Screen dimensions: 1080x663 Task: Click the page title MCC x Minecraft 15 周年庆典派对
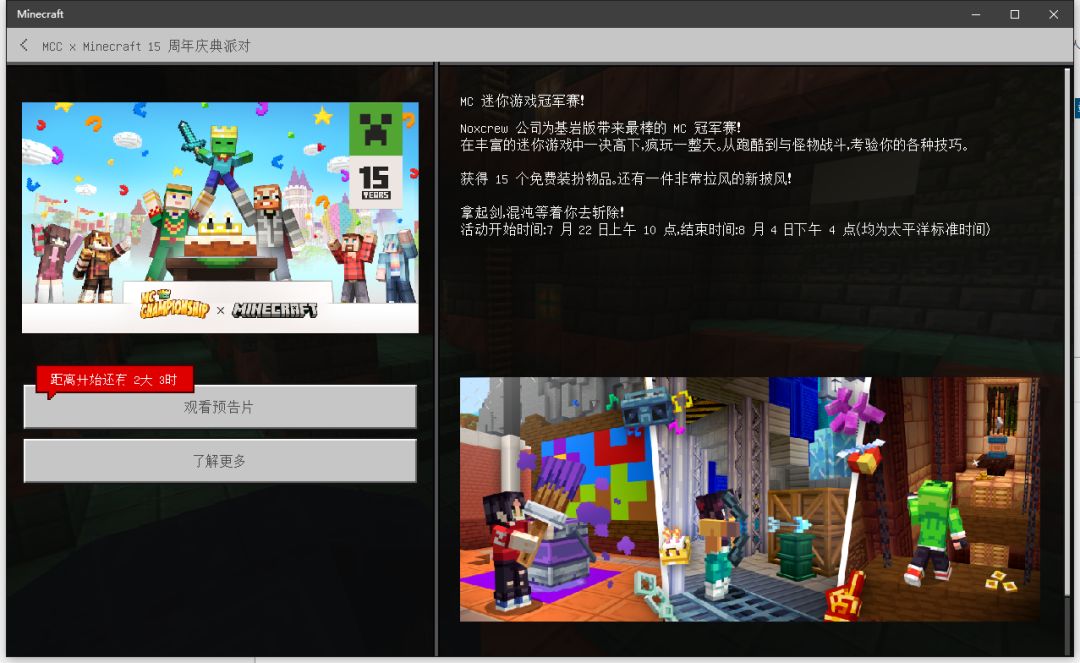click(x=146, y=46)
